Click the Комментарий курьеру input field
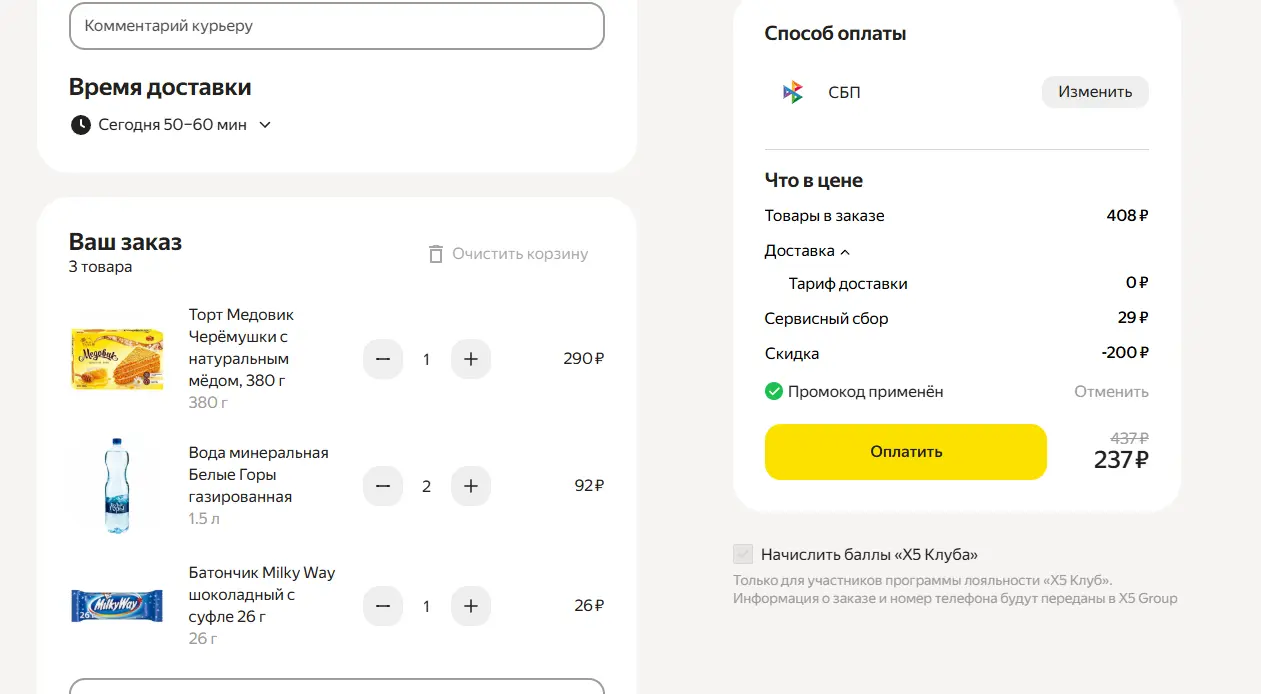This screenshot has height=694, width=1261. pos(337,26)
